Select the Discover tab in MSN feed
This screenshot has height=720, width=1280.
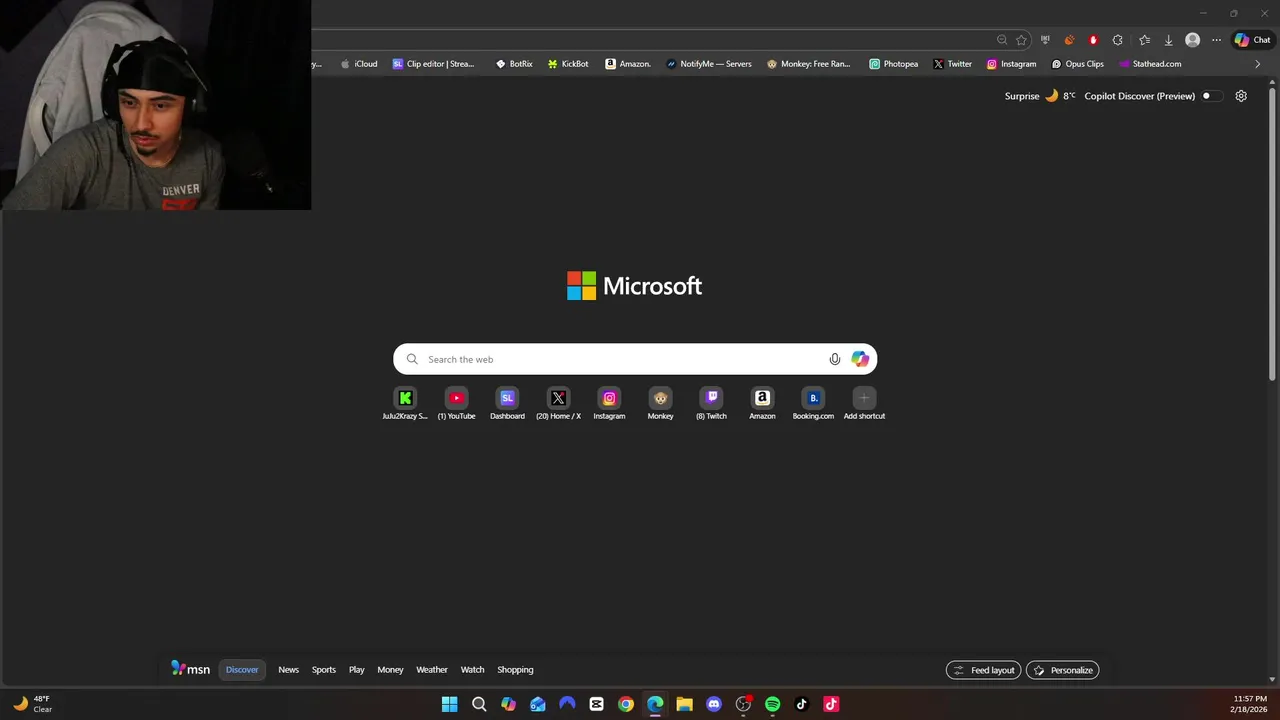click(242, 670)
